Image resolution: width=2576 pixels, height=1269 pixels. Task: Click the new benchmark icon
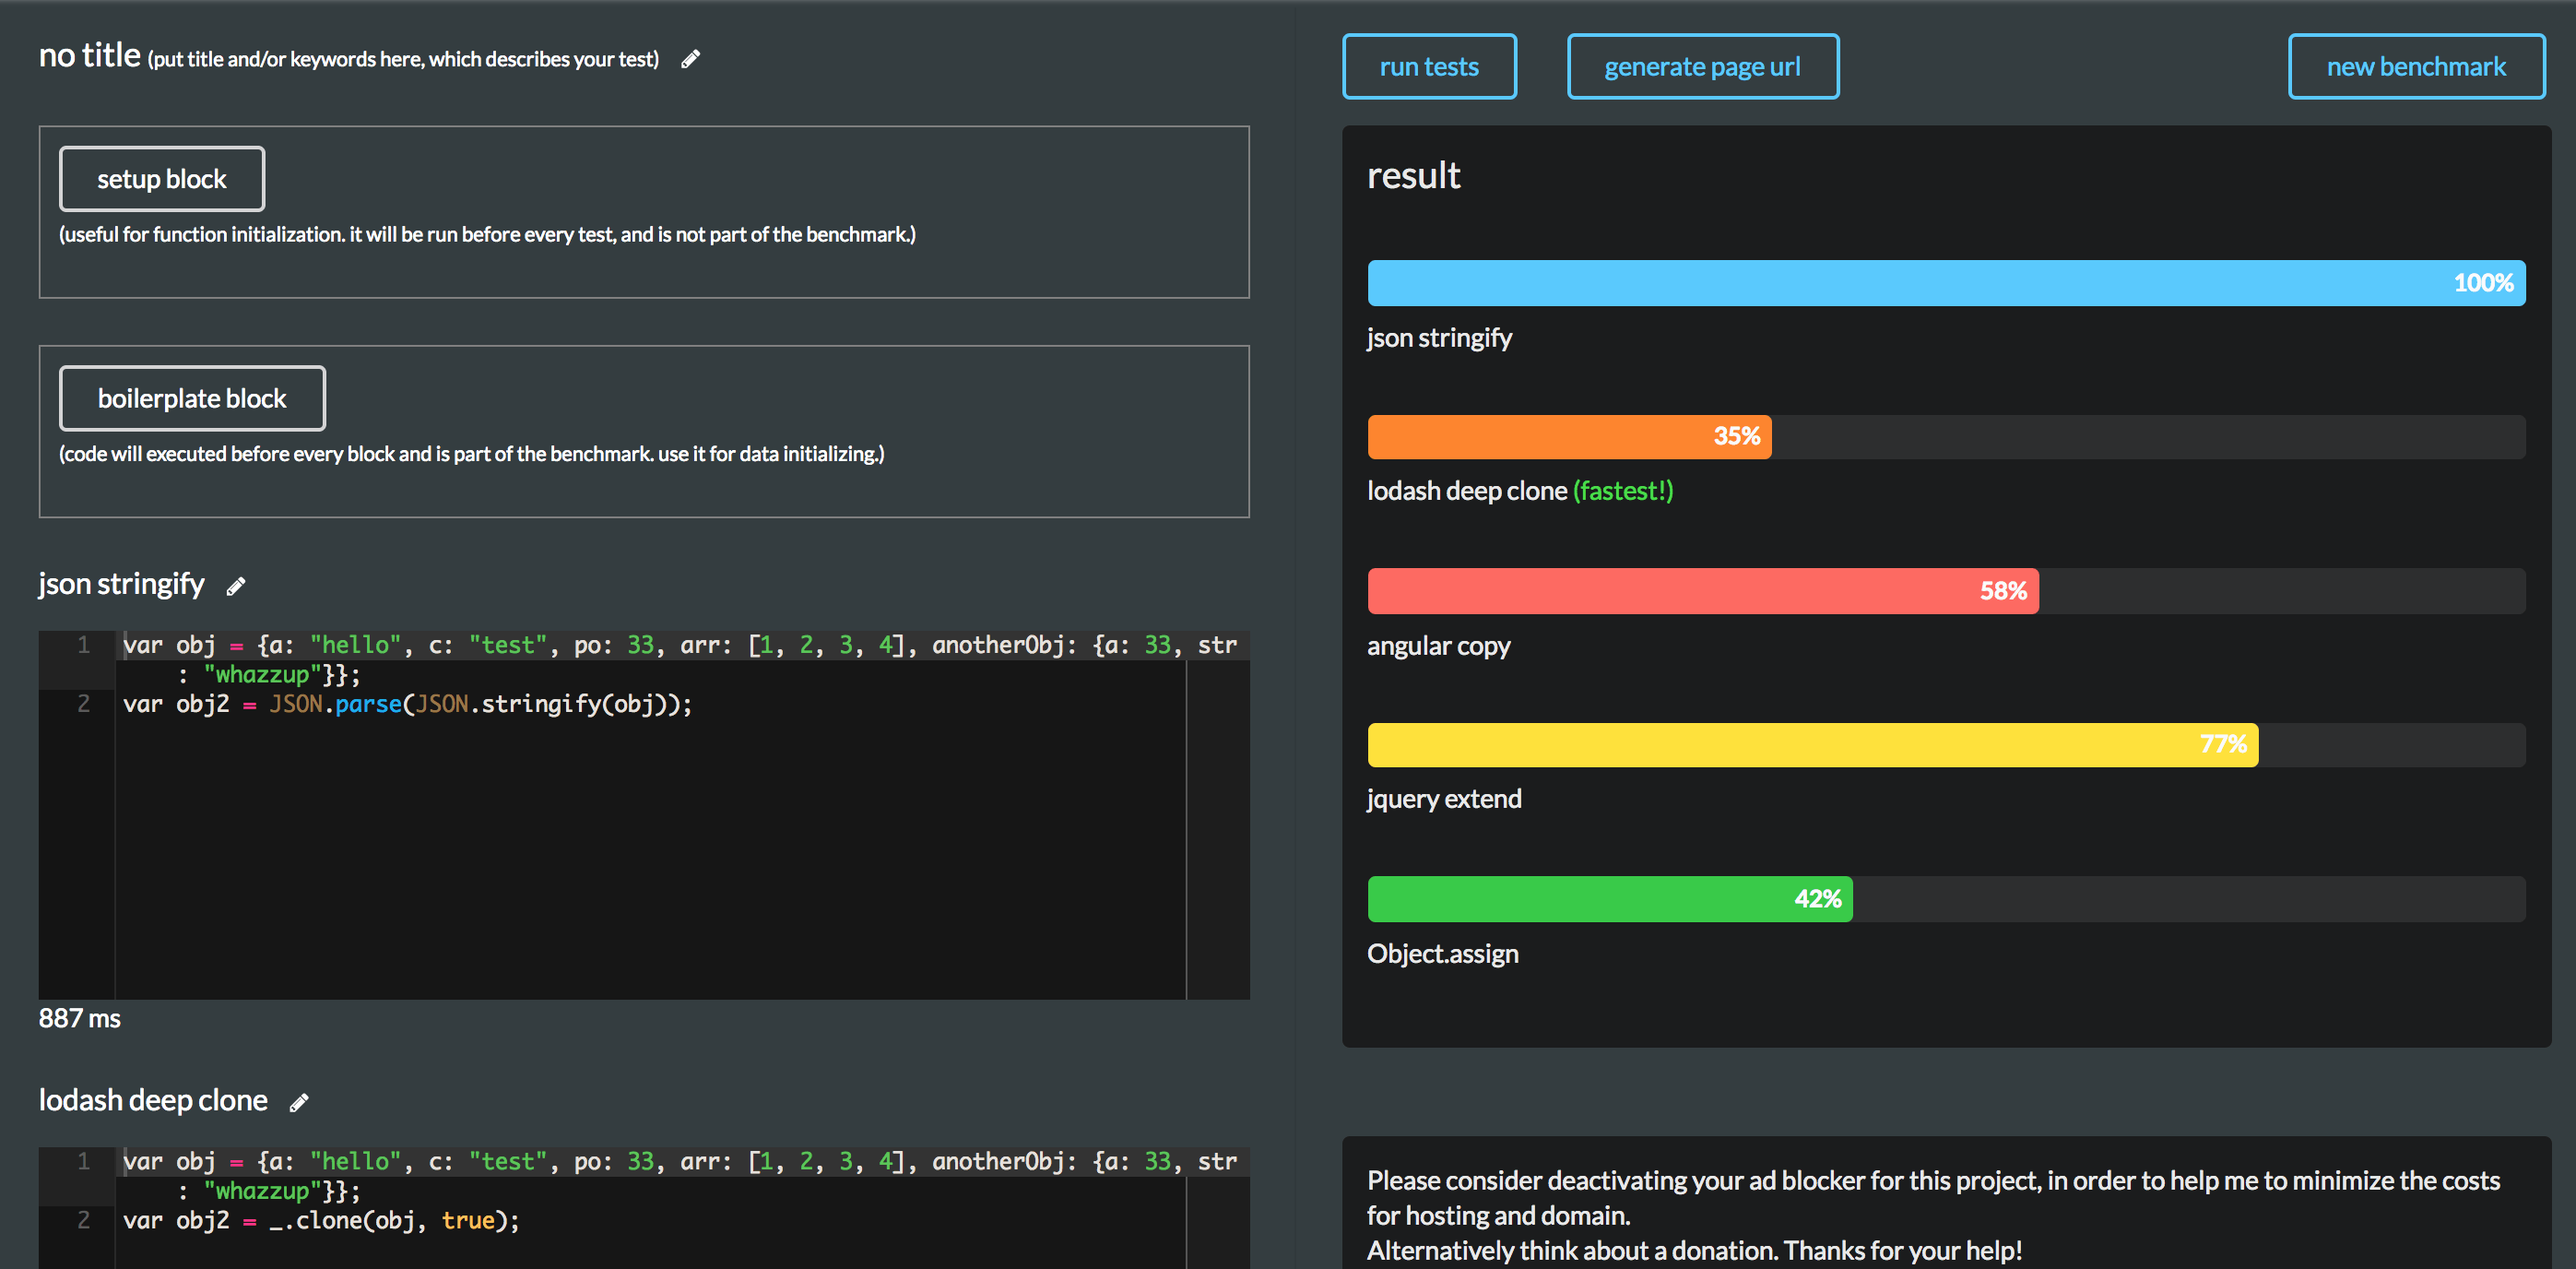coord(2412,65)
